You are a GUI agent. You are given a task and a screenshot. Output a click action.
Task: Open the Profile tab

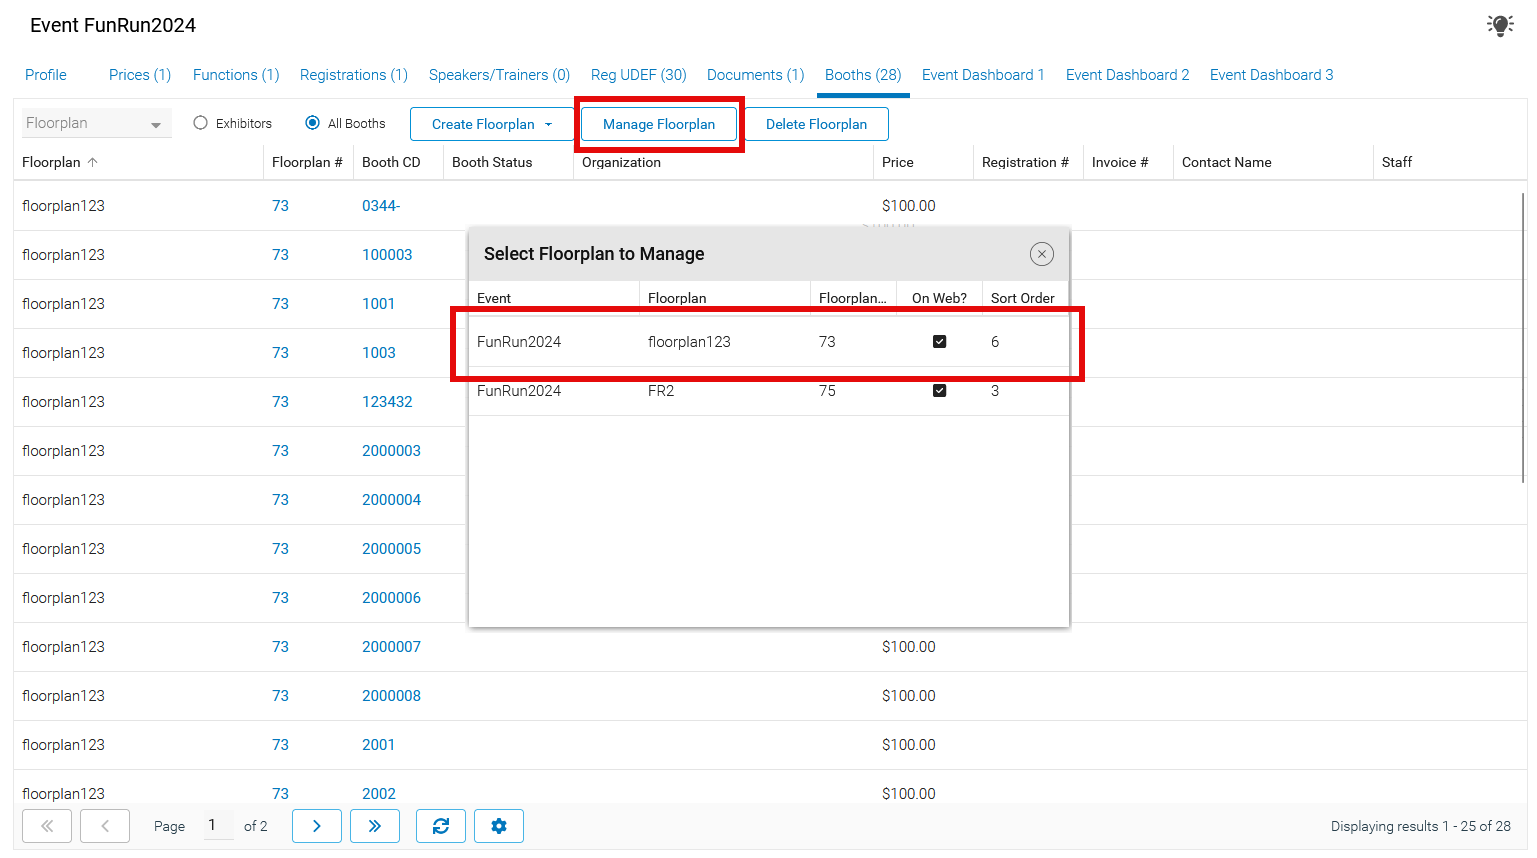(x=46, y=75)
